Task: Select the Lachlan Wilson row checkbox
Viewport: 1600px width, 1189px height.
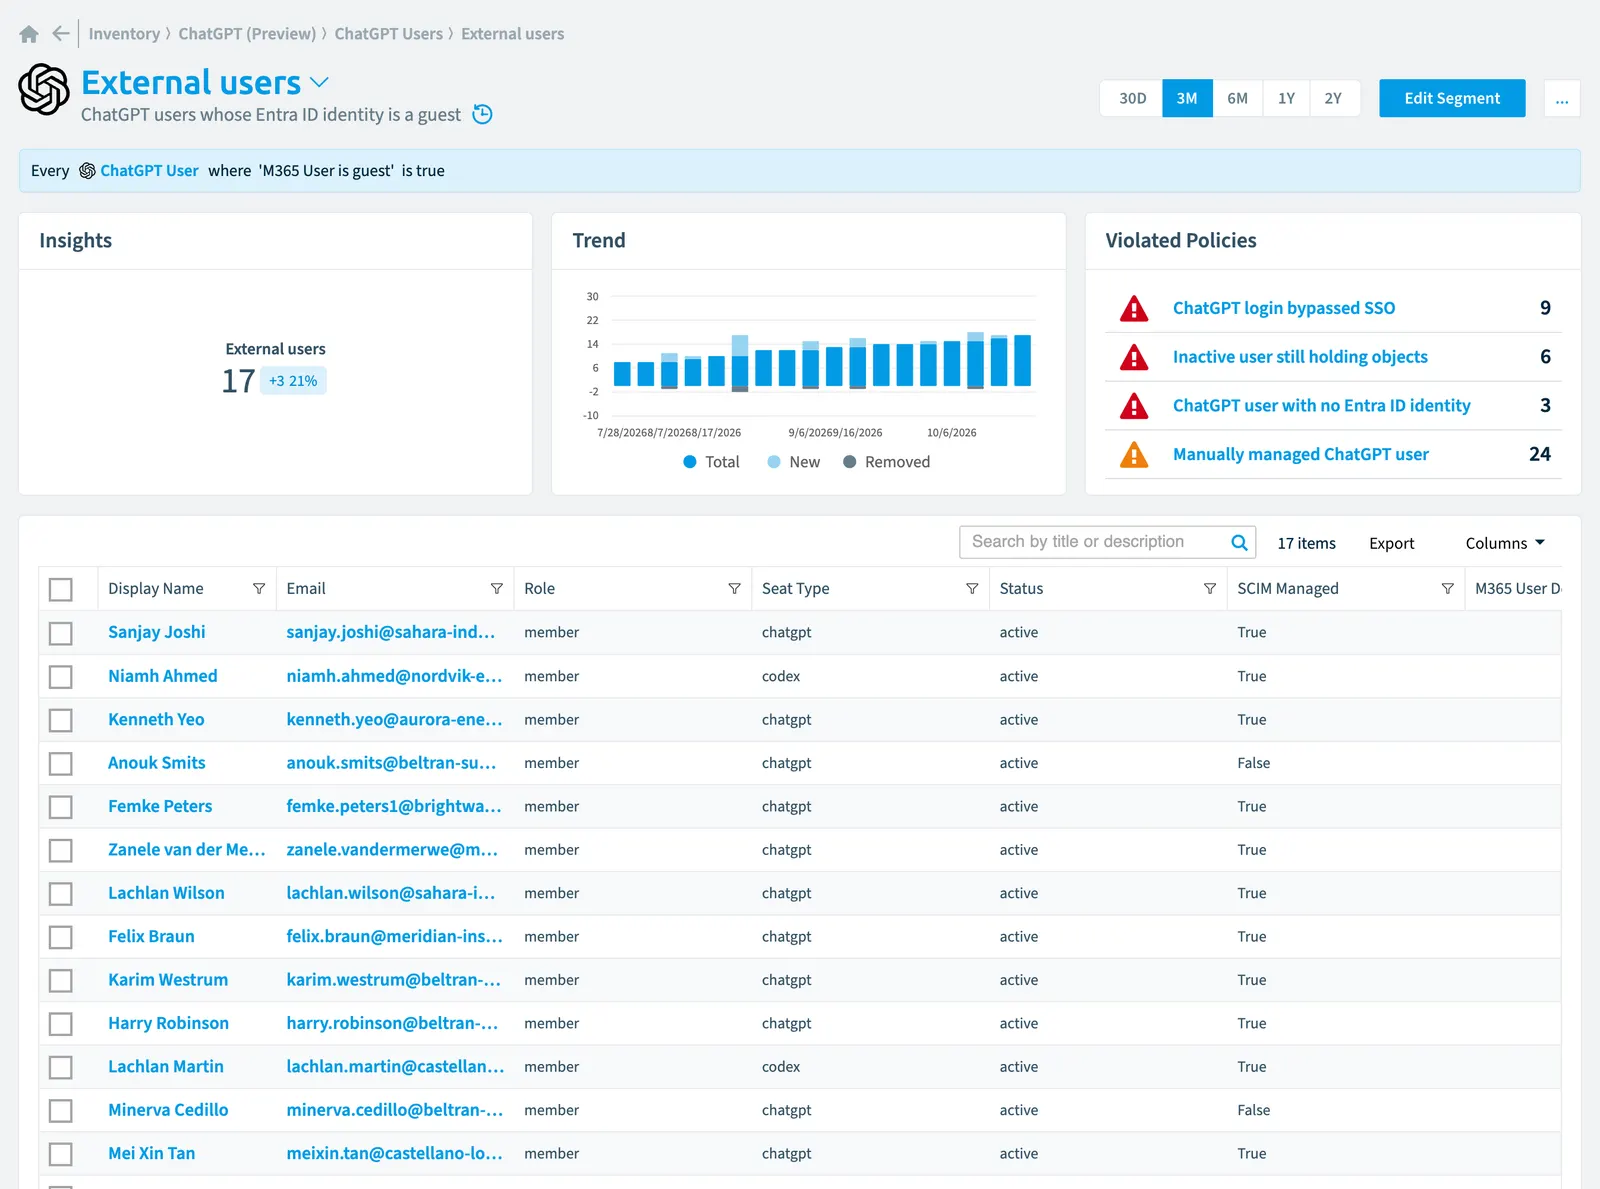Action: pos(61,894)
